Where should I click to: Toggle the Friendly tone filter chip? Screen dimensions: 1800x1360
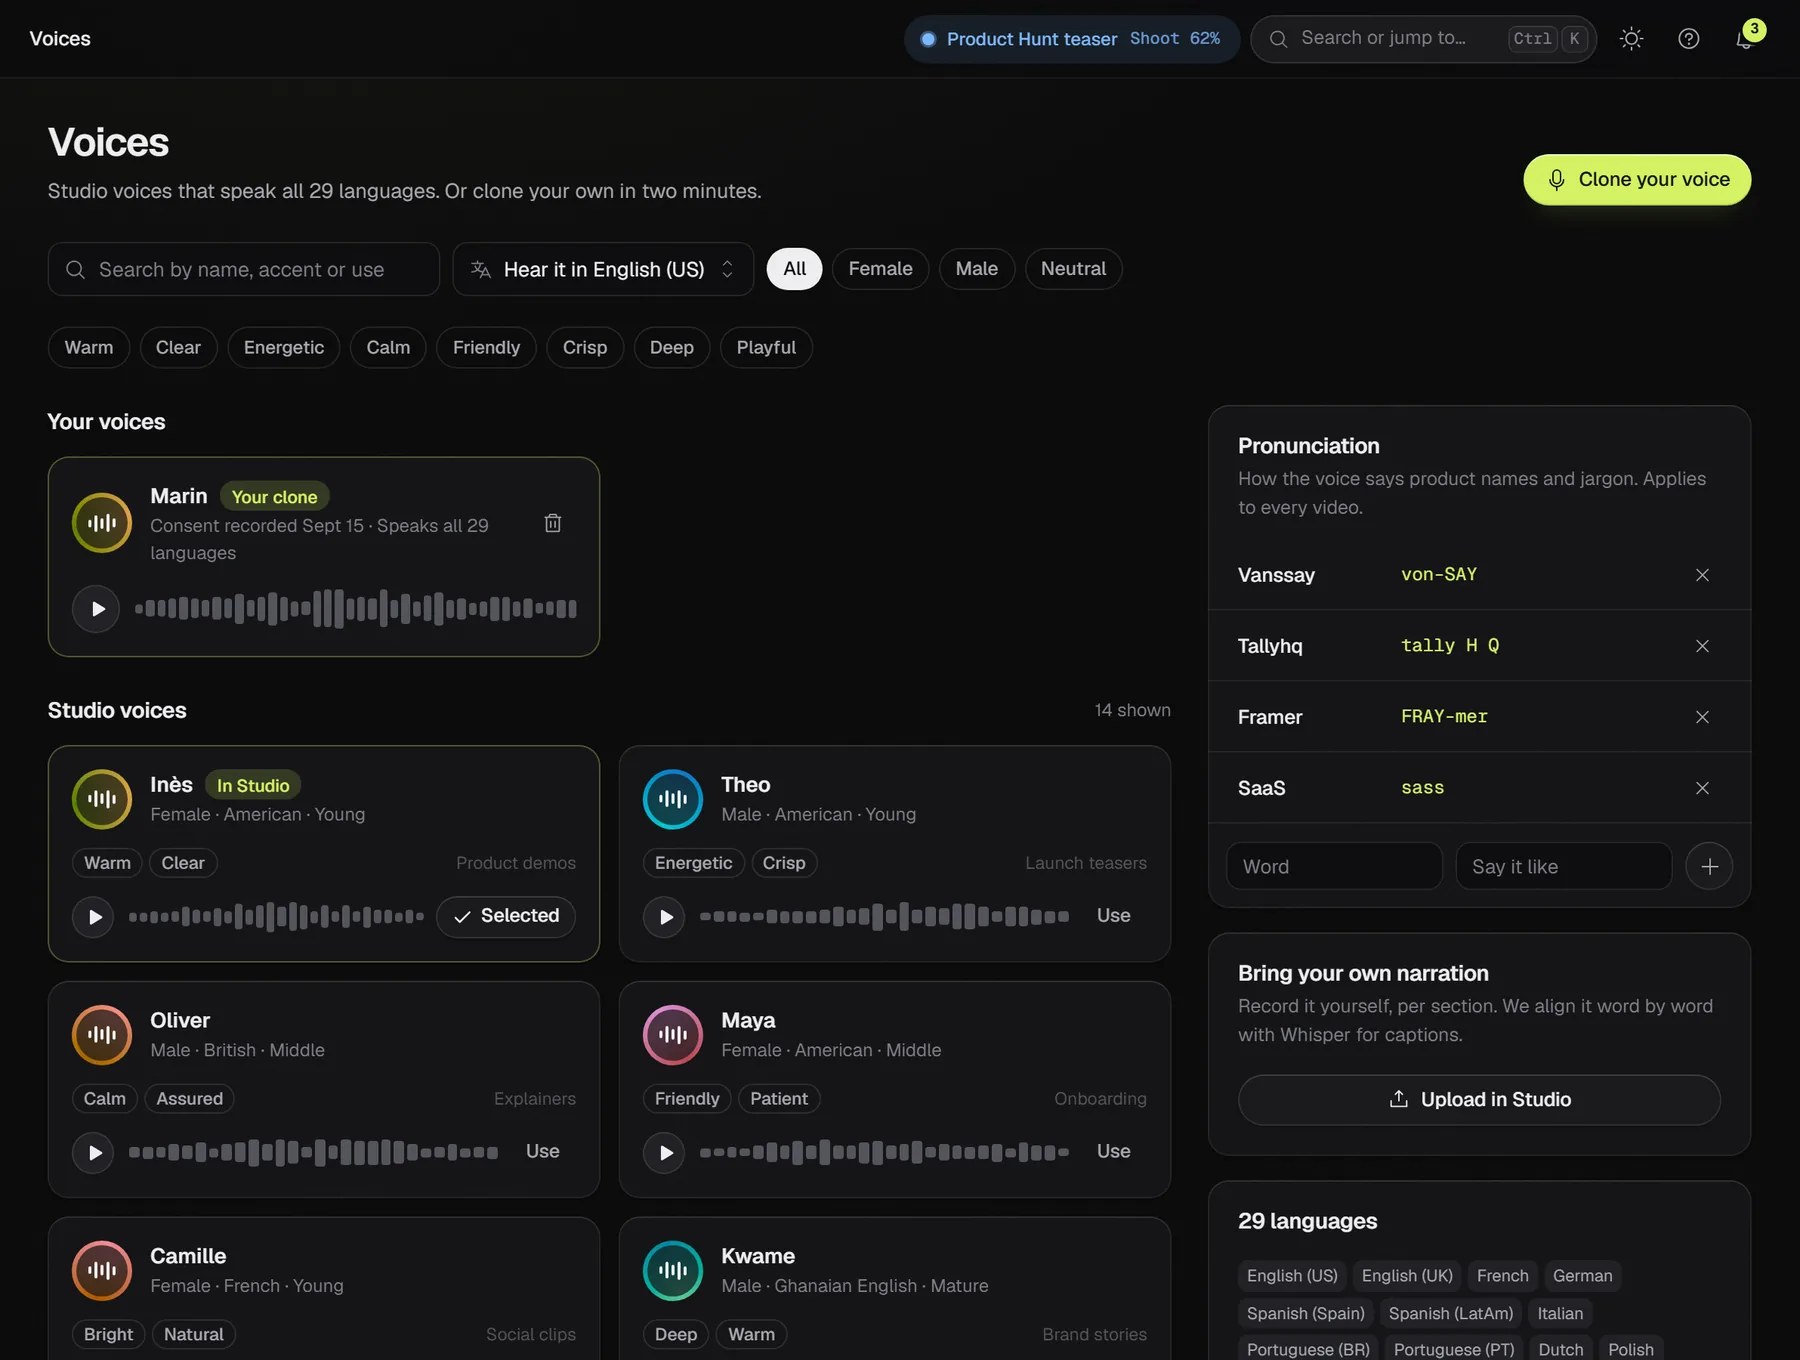tap(486, 347)
